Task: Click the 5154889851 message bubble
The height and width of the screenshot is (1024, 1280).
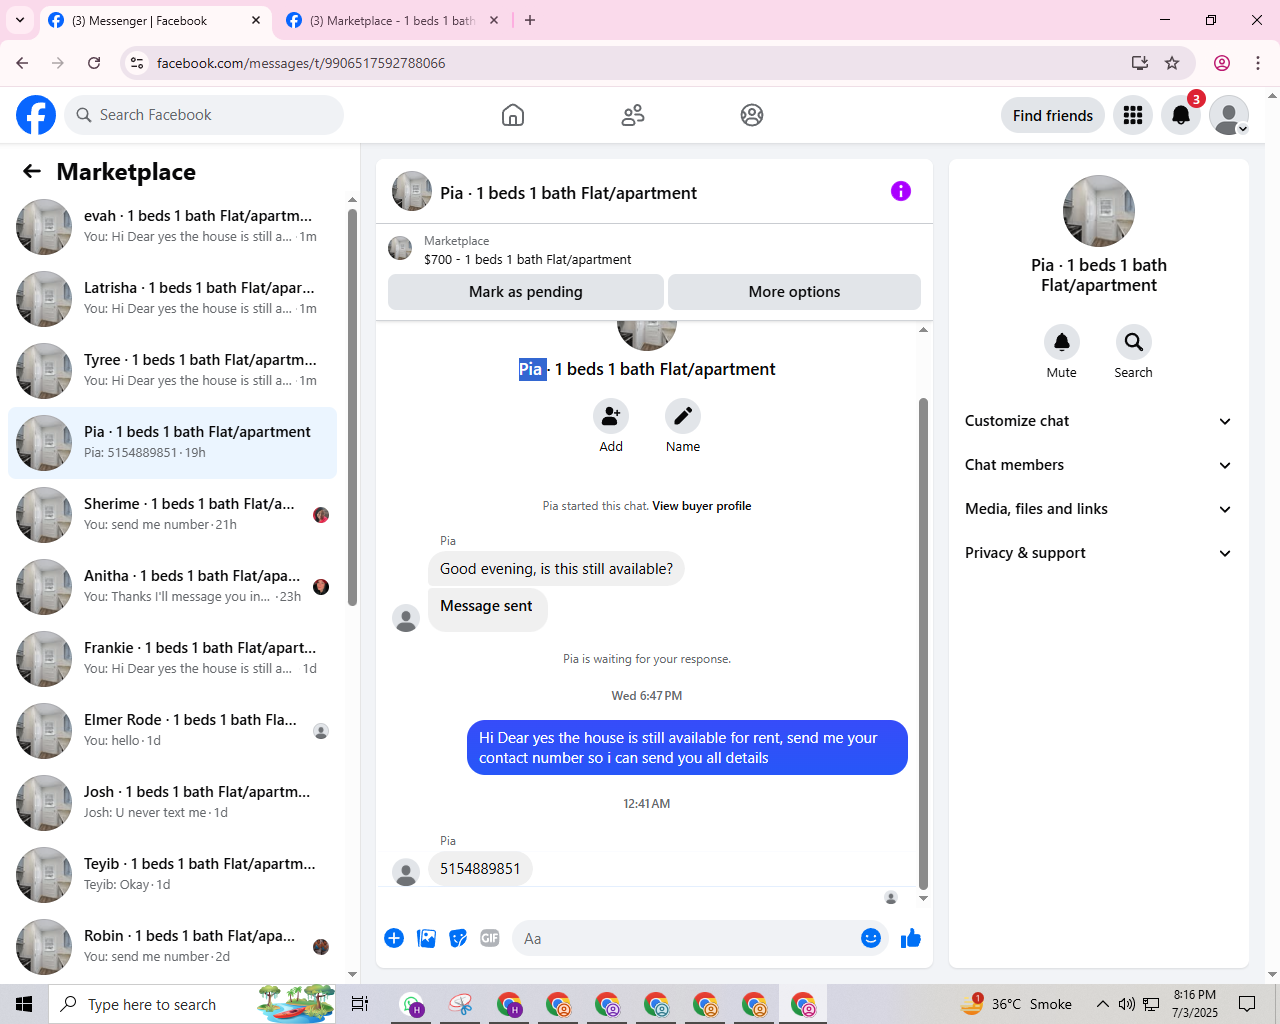Action: (x=480, y=868)
